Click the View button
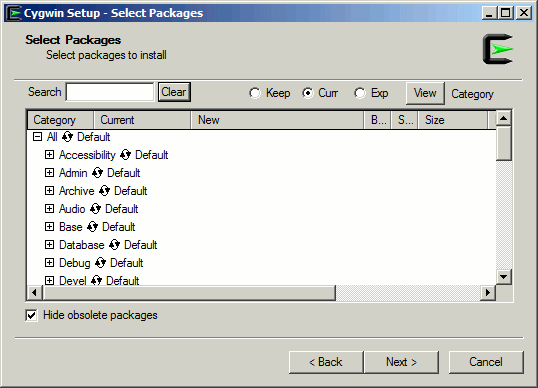 pyautogui.click(x=425, y=93)
